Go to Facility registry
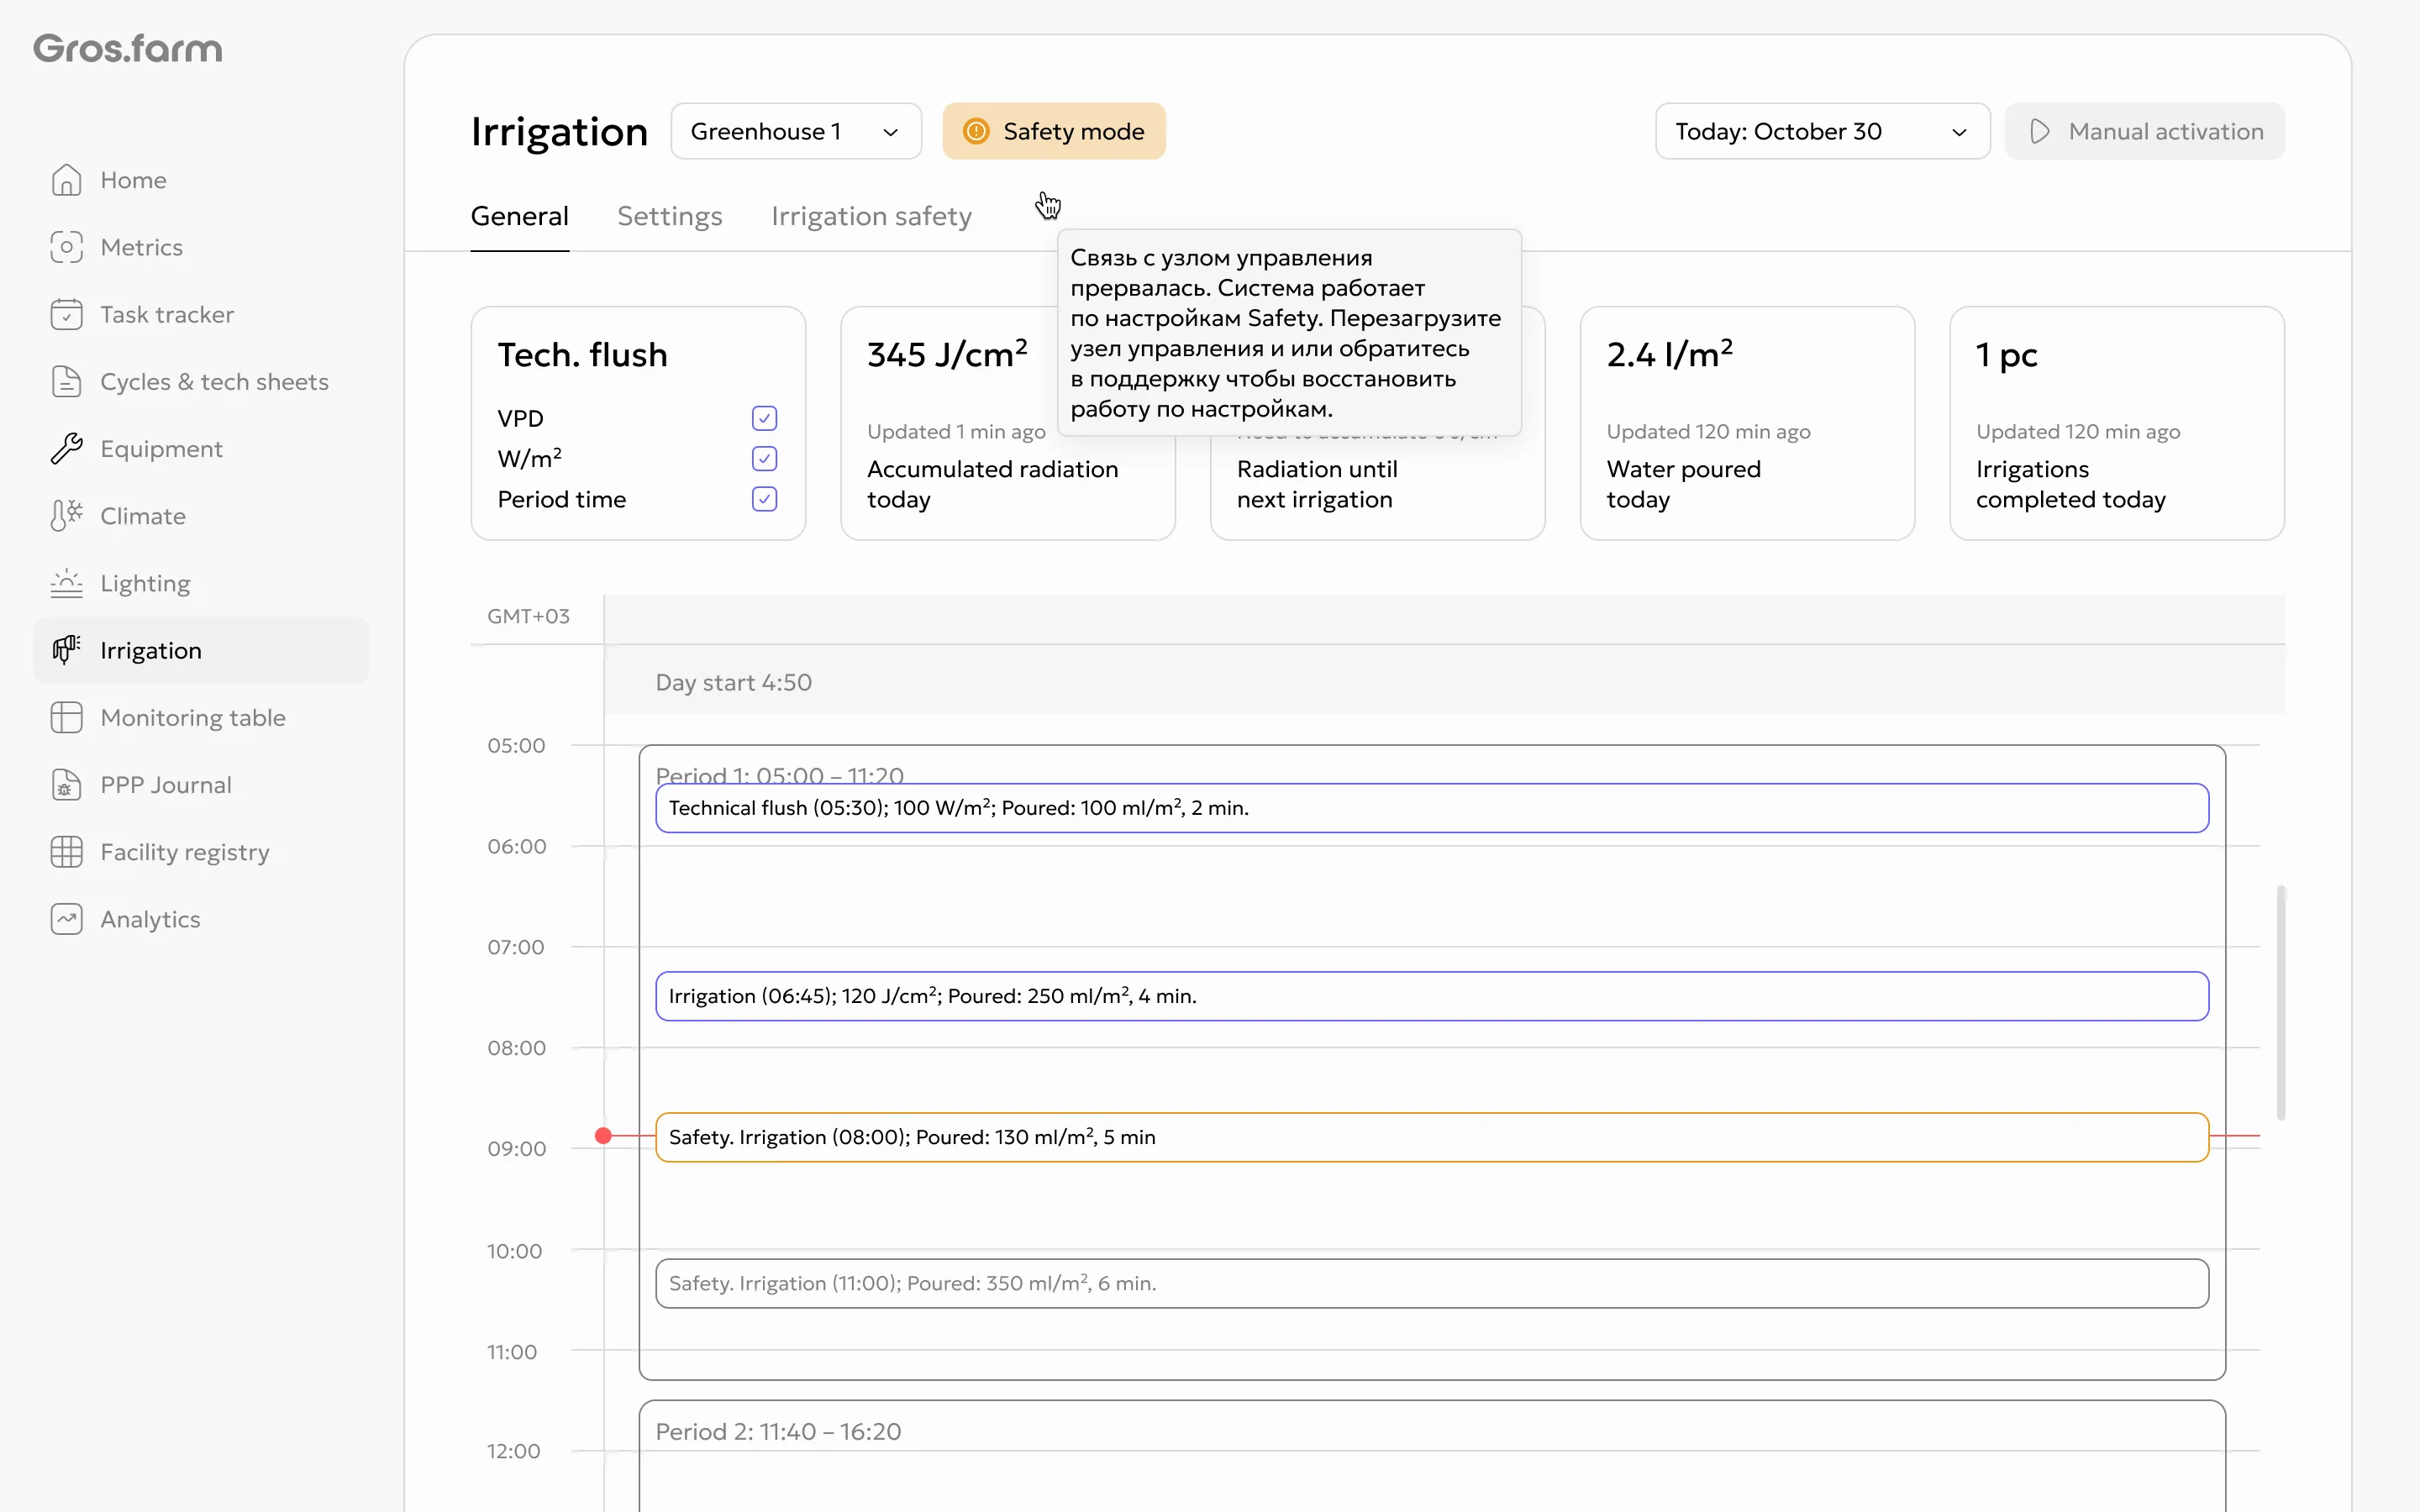Image resolution: width=2420 pixels, height=1512 pixels. tap(201, 852)
